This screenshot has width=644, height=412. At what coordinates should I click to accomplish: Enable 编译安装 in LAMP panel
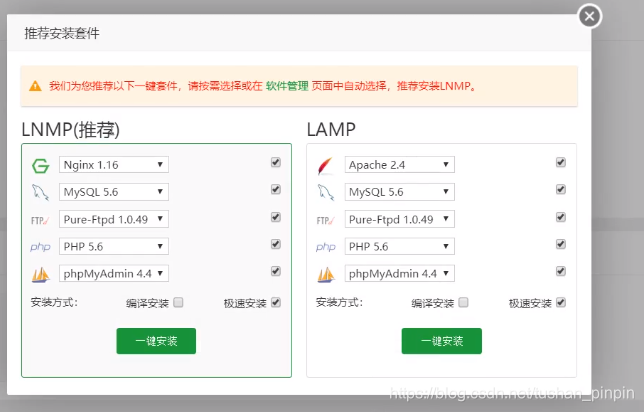coord(463,303)
